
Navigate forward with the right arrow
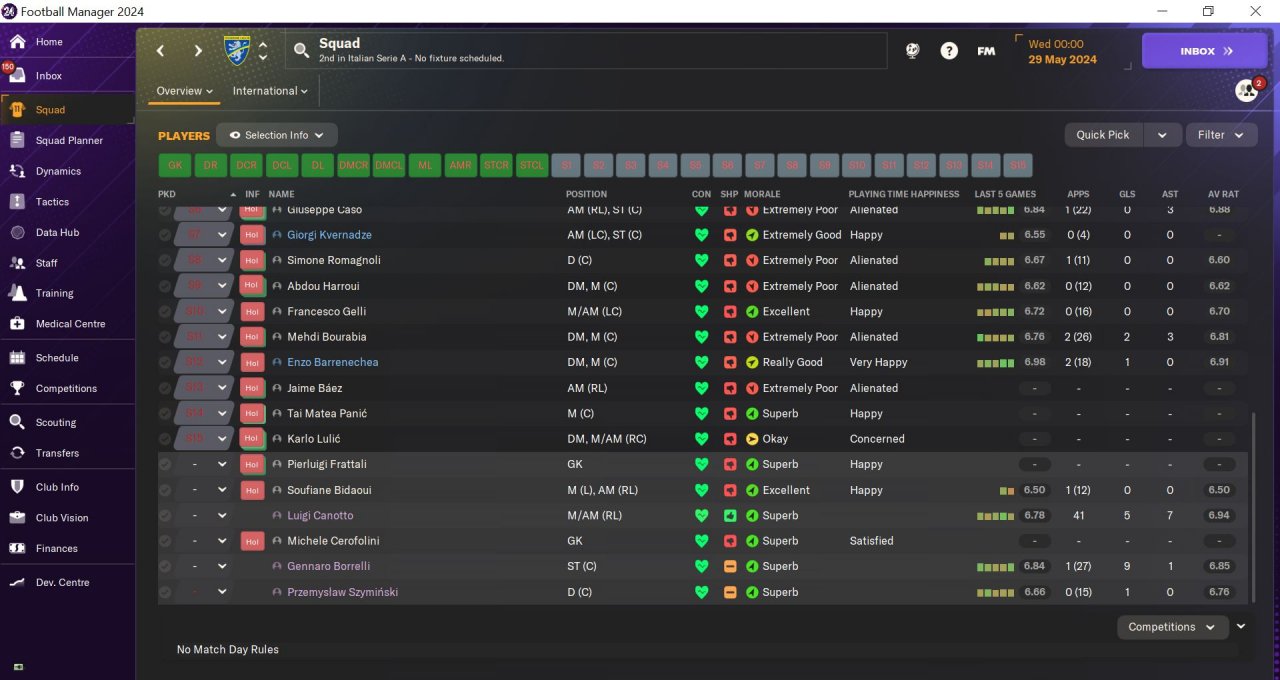[x=198, y=51]
